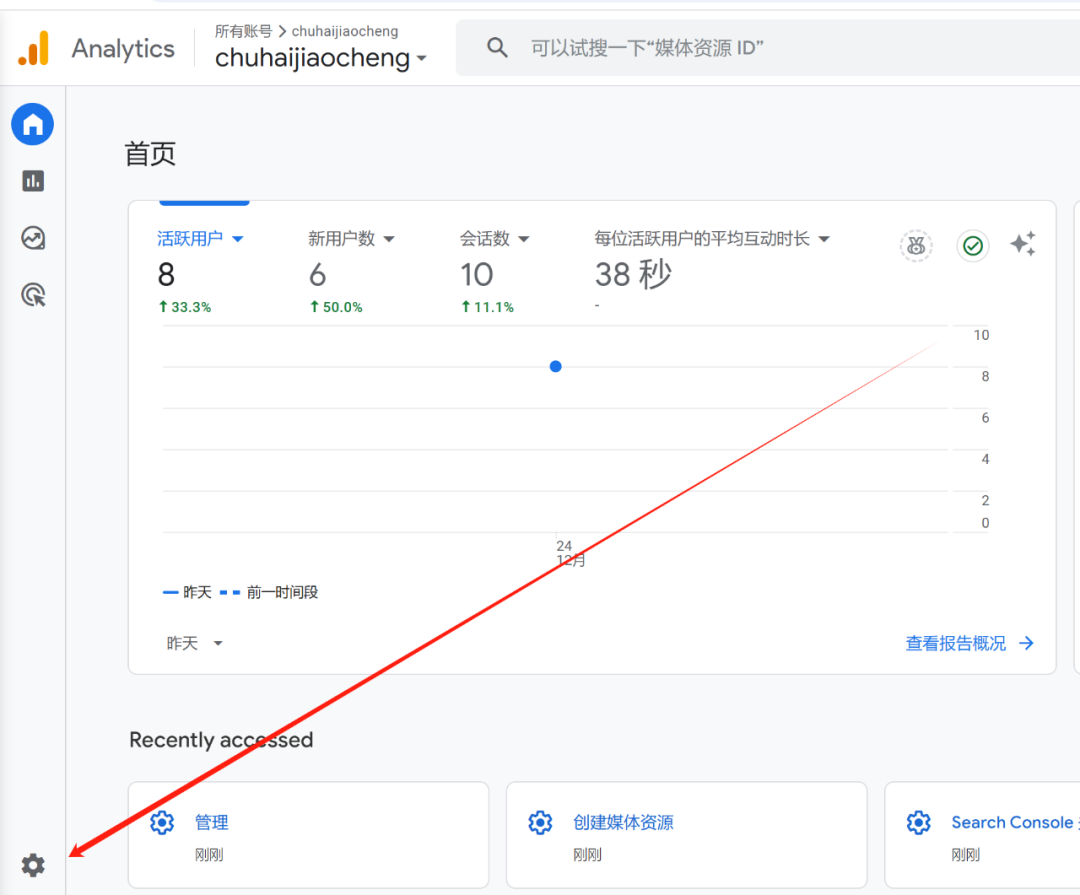Click the 创建媒体资源 card
The image size is (1080, 895).
[624, 822]
